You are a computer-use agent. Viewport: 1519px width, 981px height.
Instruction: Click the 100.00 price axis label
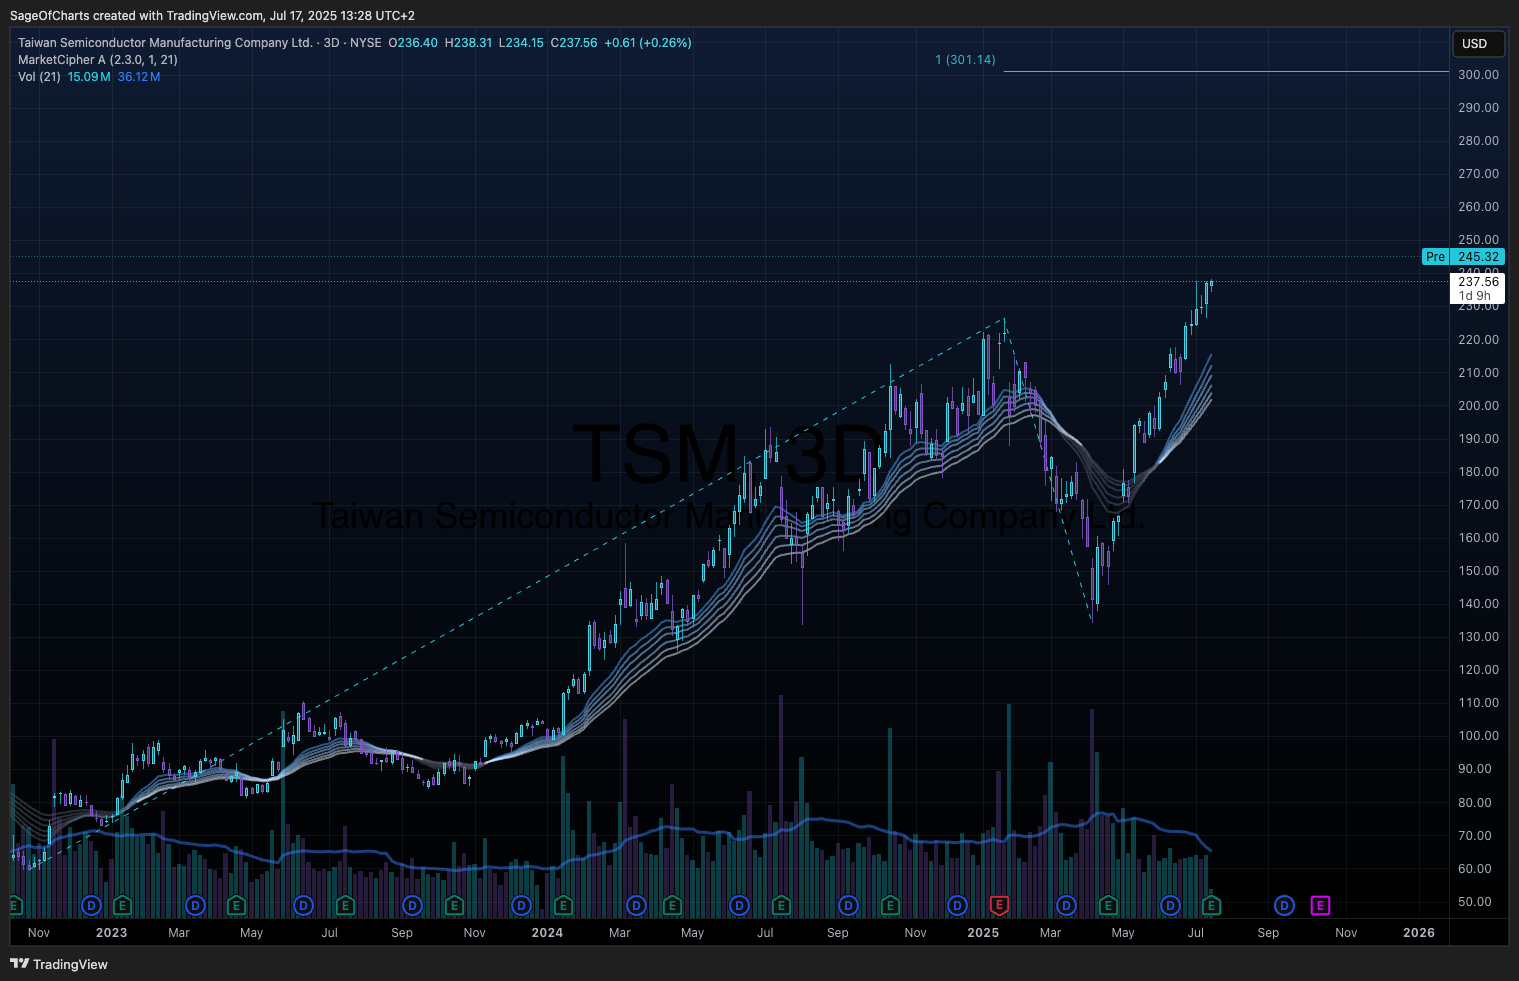tap(1478, 736)
